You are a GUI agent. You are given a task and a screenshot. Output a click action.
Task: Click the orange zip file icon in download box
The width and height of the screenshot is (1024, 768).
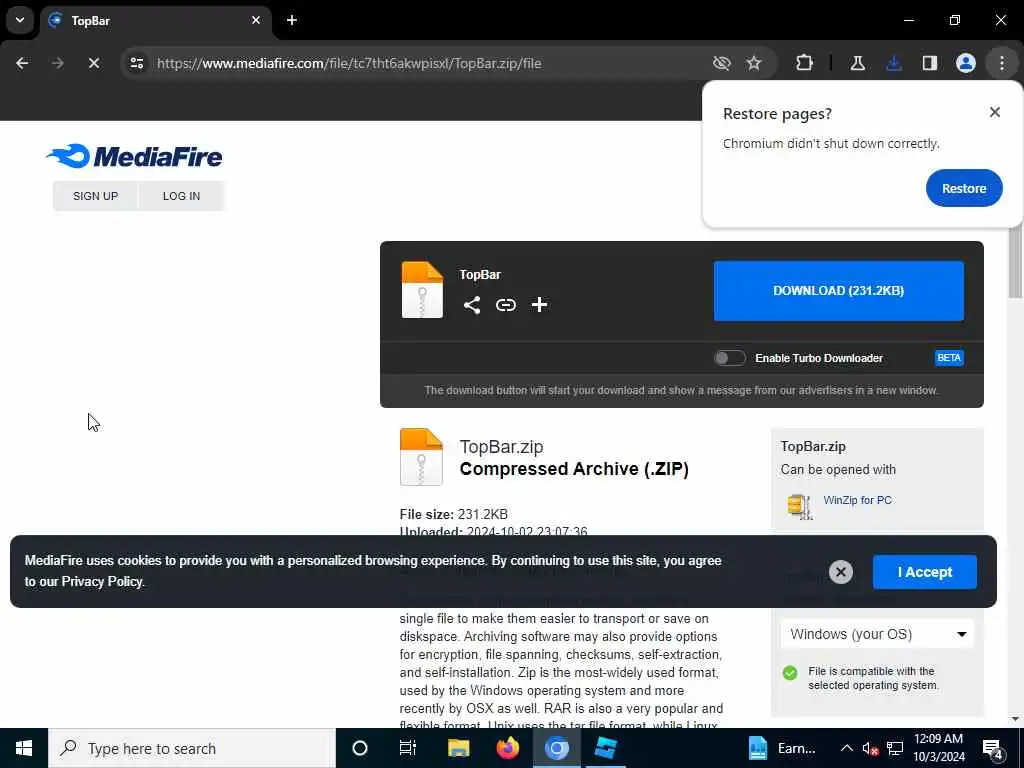[422, 290]
